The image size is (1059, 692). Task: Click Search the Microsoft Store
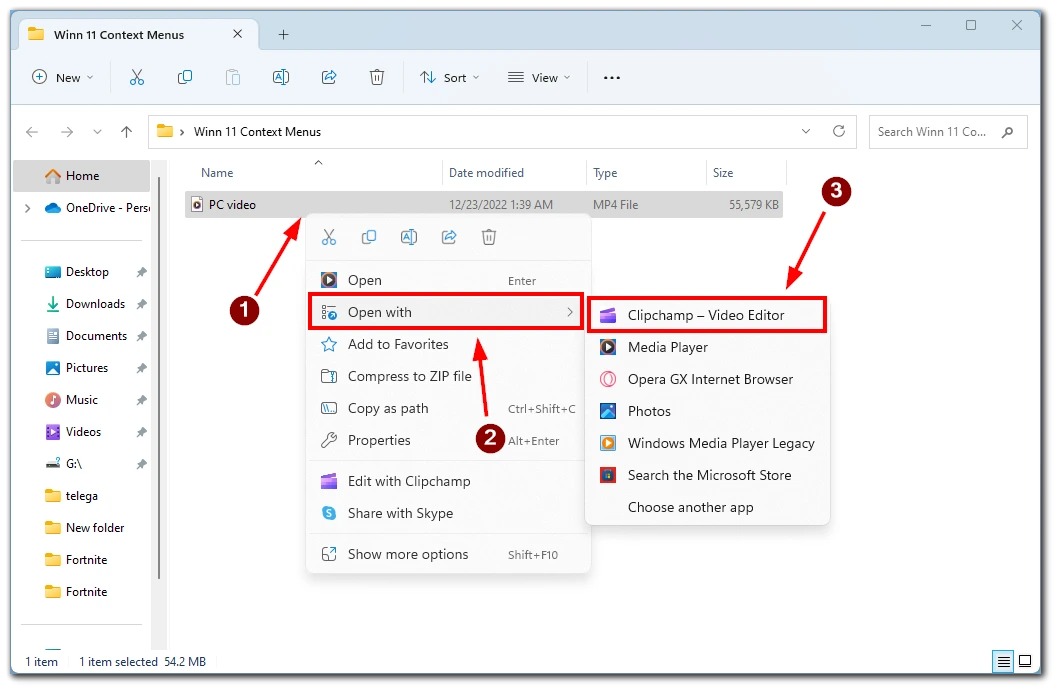(x=707, y=475)
